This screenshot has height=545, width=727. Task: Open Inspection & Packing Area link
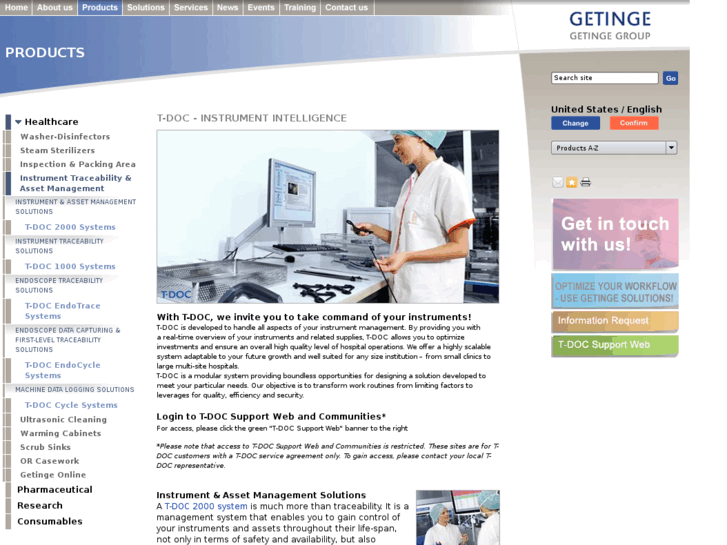tap(77, 164)
